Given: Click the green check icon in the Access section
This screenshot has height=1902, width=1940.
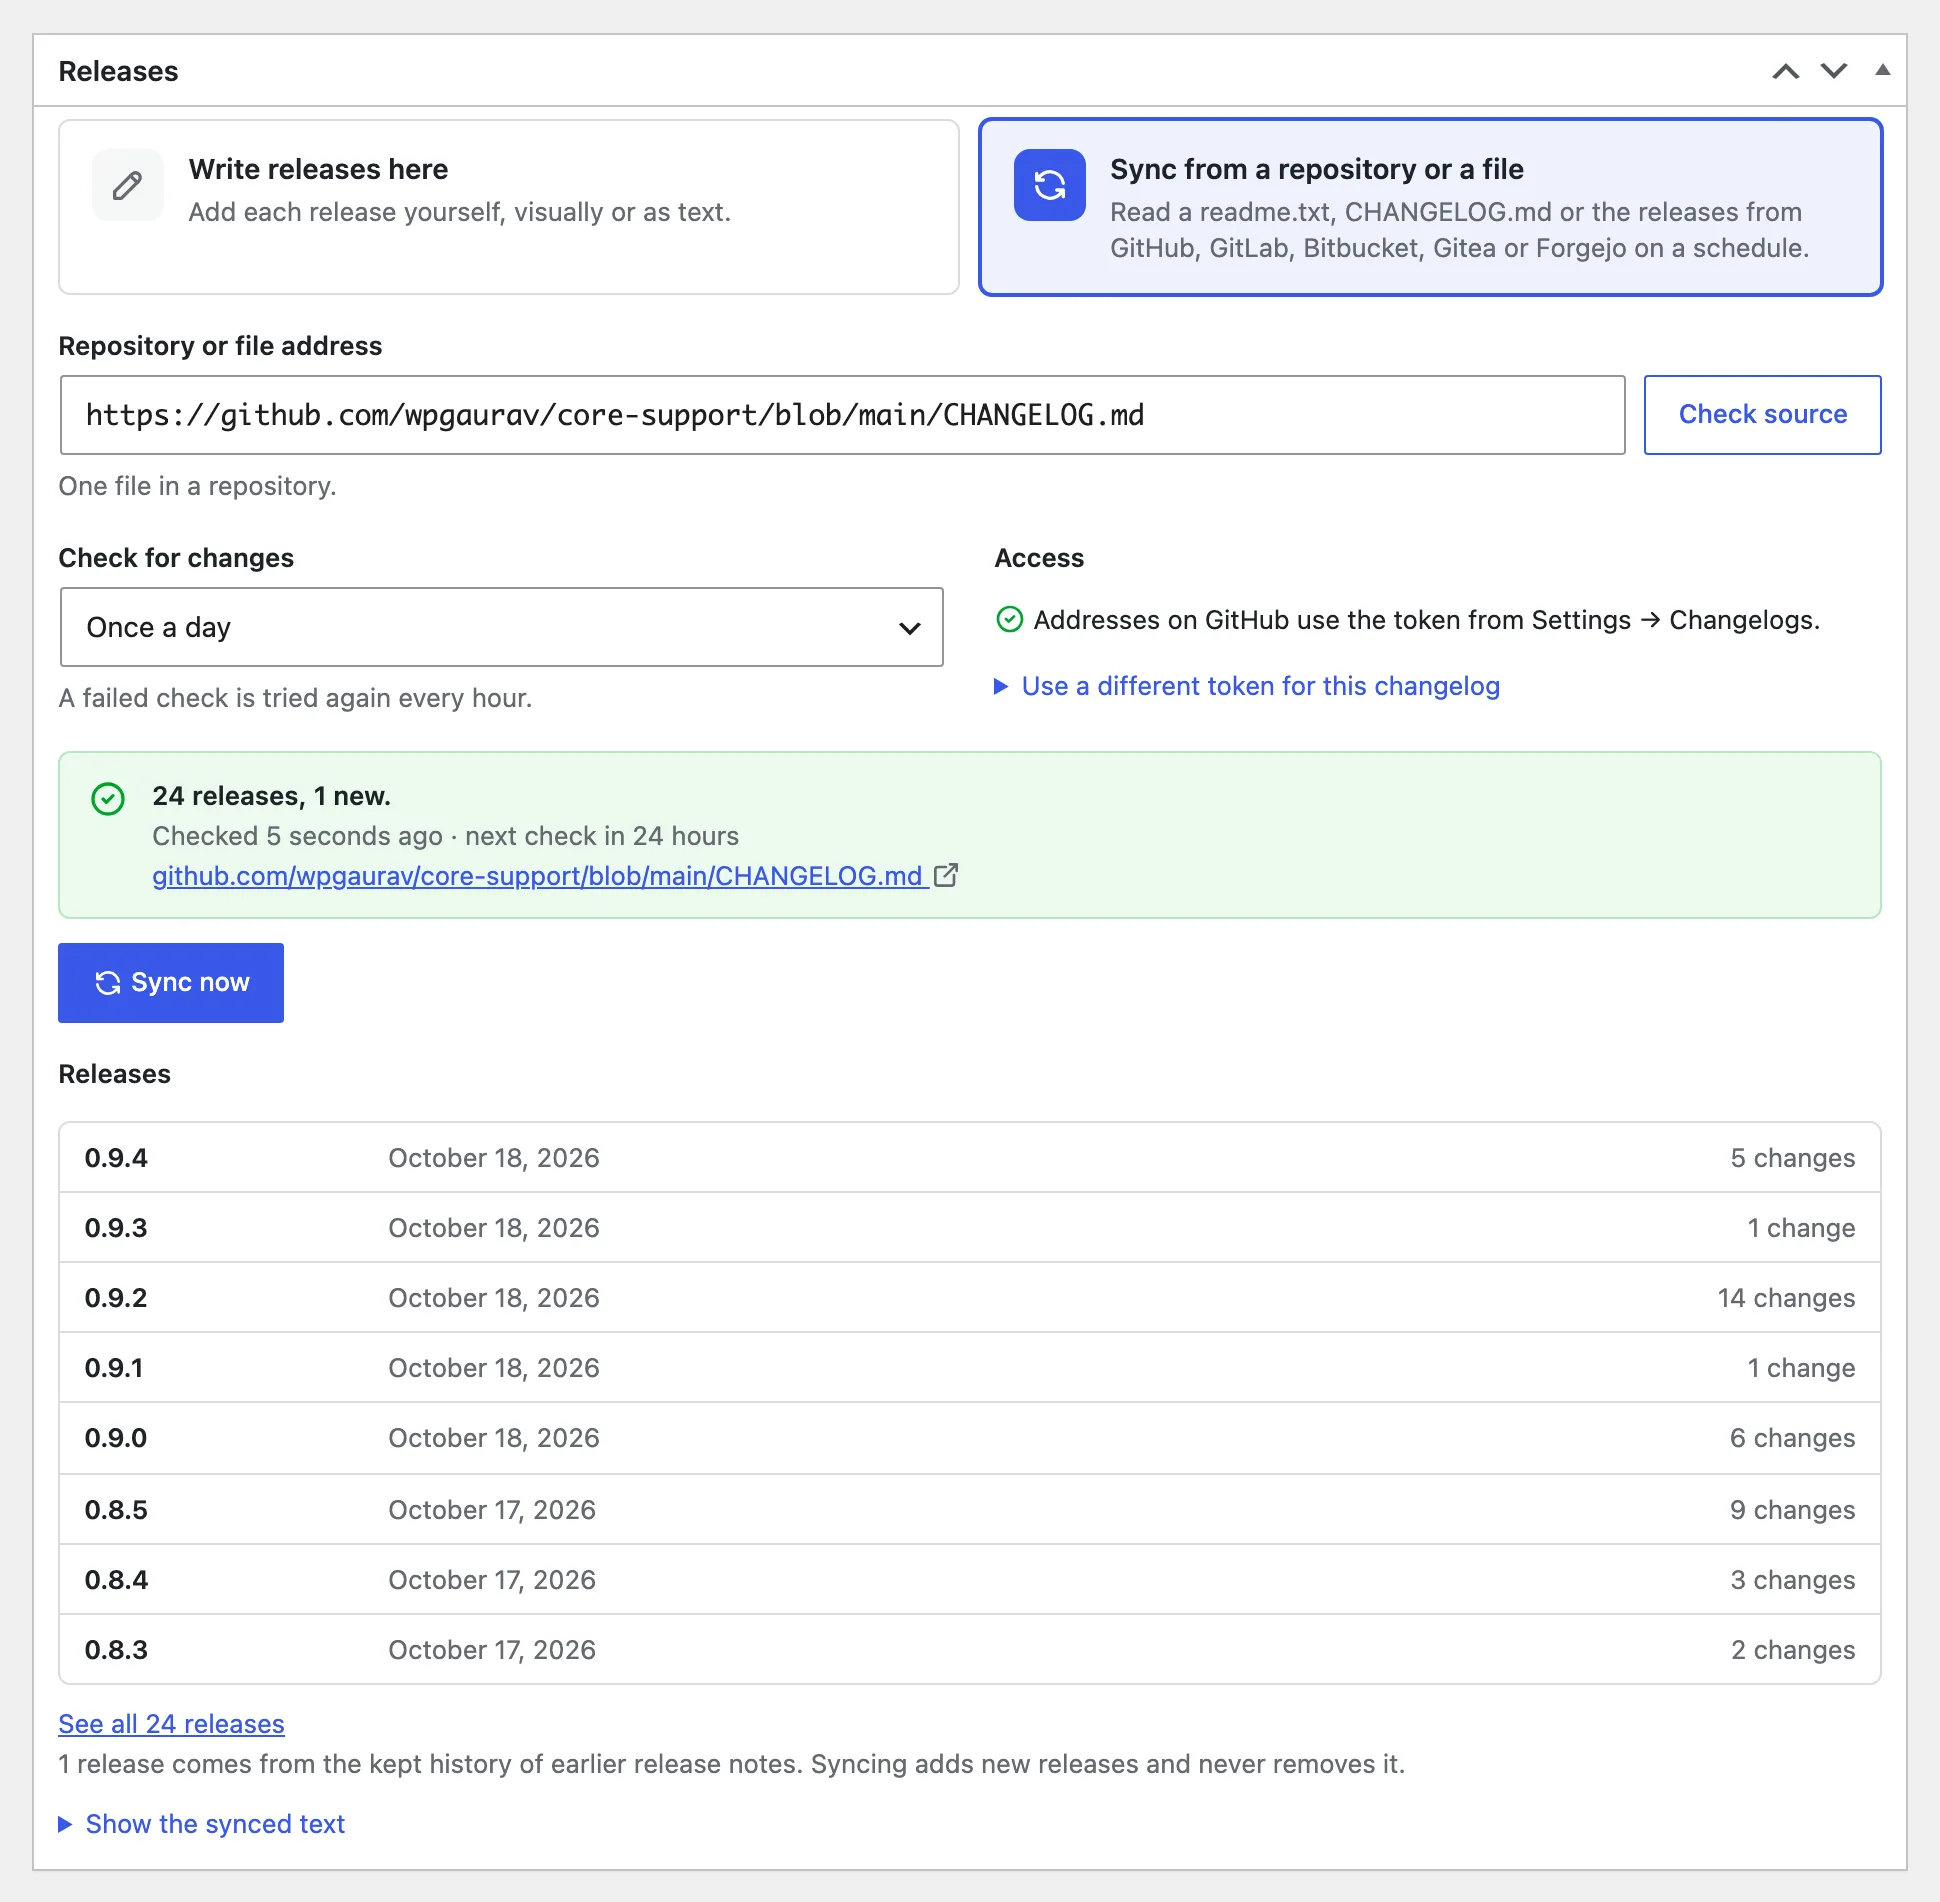Looking at the screenshot, I should [1010, 620].
